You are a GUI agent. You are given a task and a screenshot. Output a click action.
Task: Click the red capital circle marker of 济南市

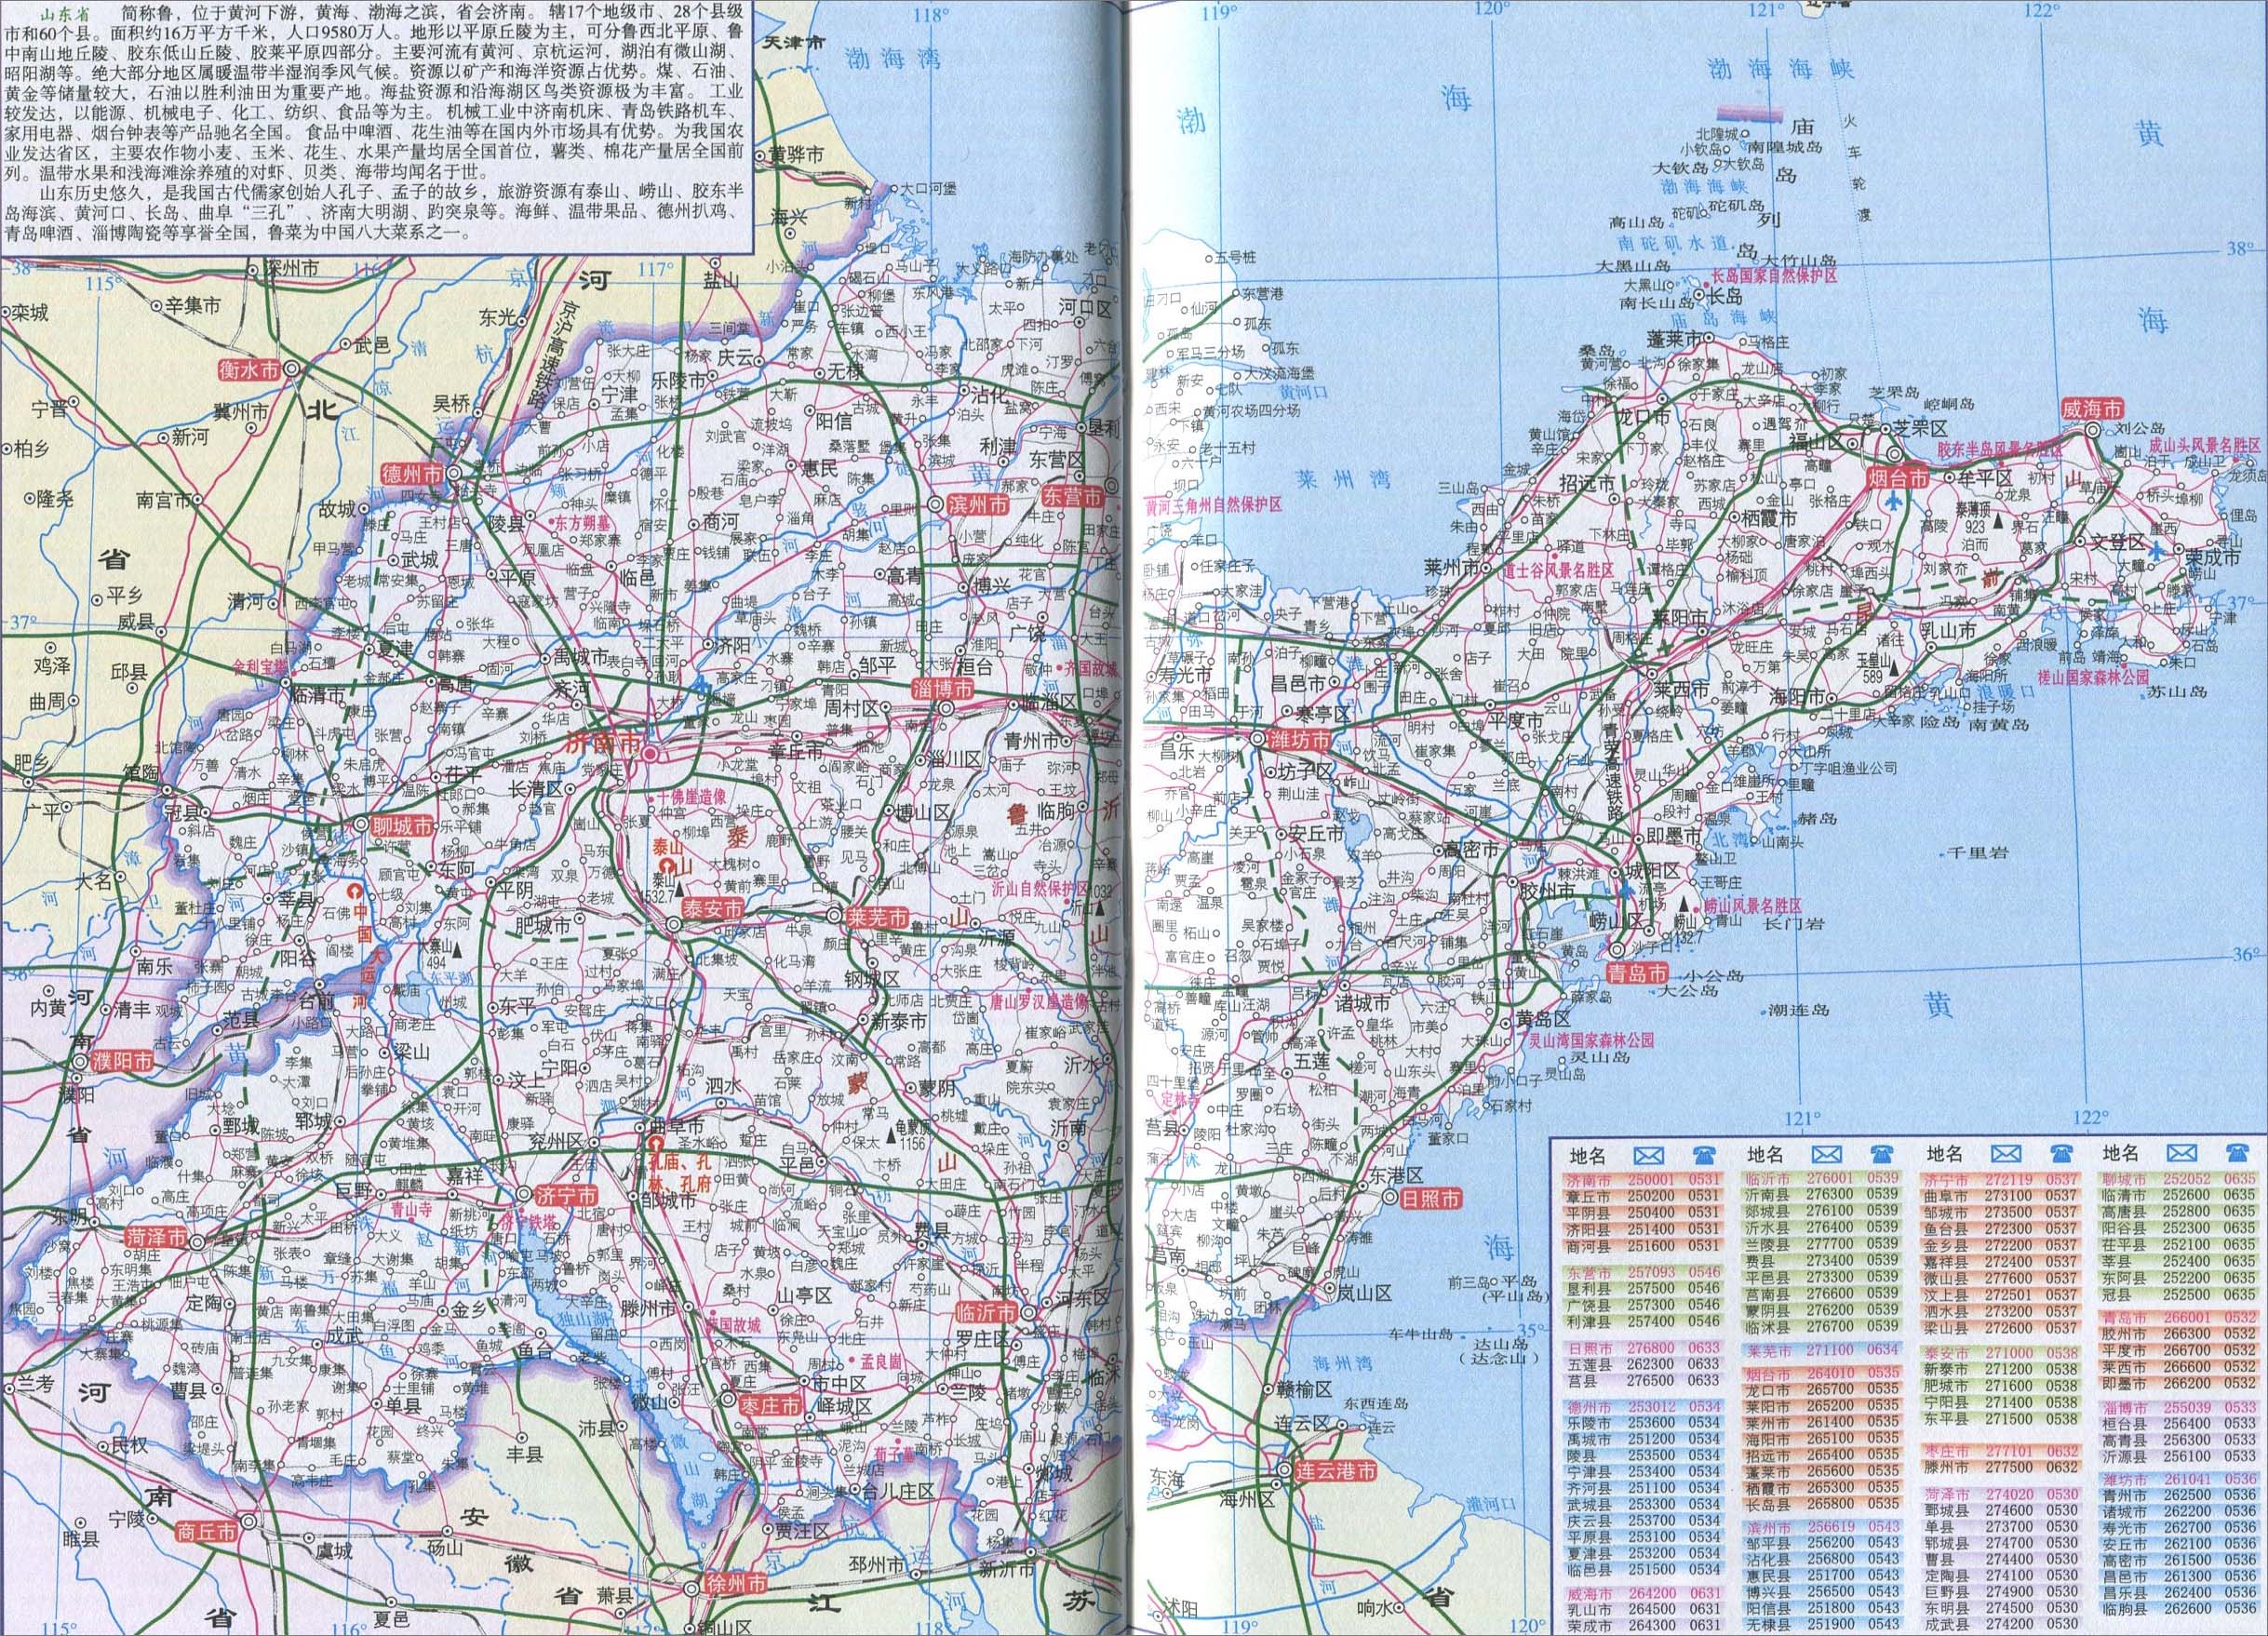click(x=651, y=753)
